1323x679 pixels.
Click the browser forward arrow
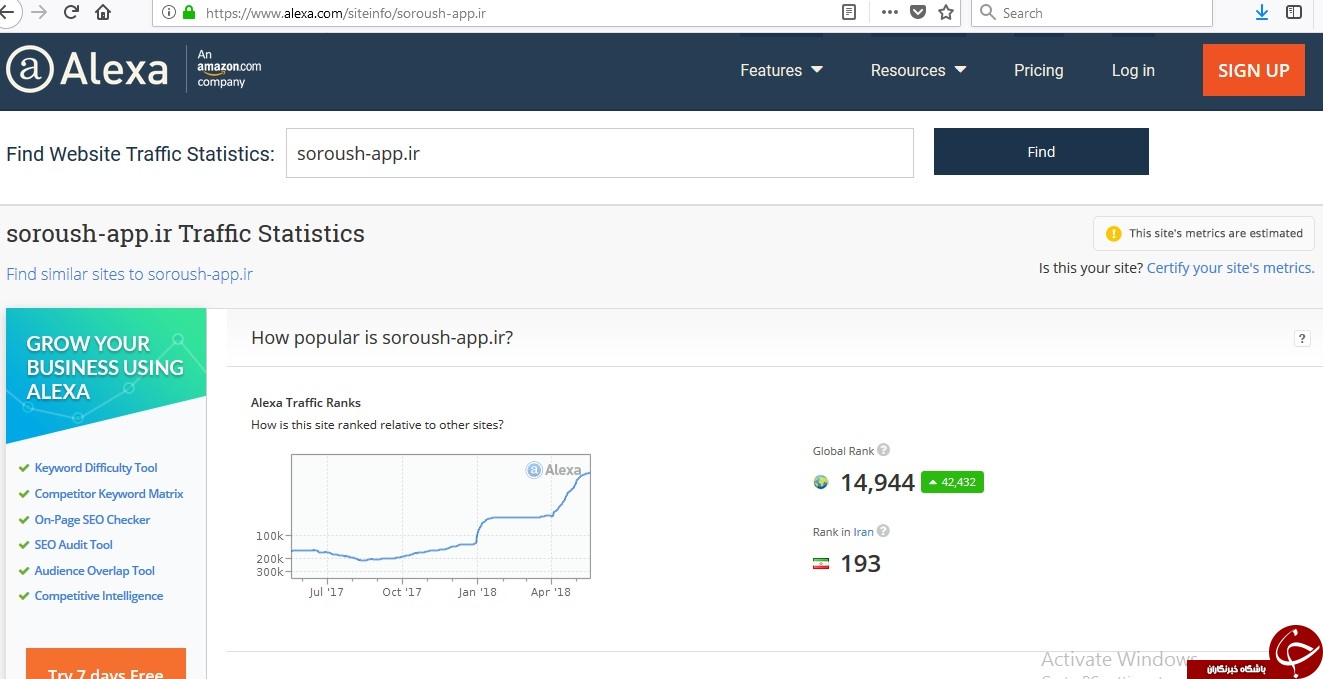click(x=39, y=12)
